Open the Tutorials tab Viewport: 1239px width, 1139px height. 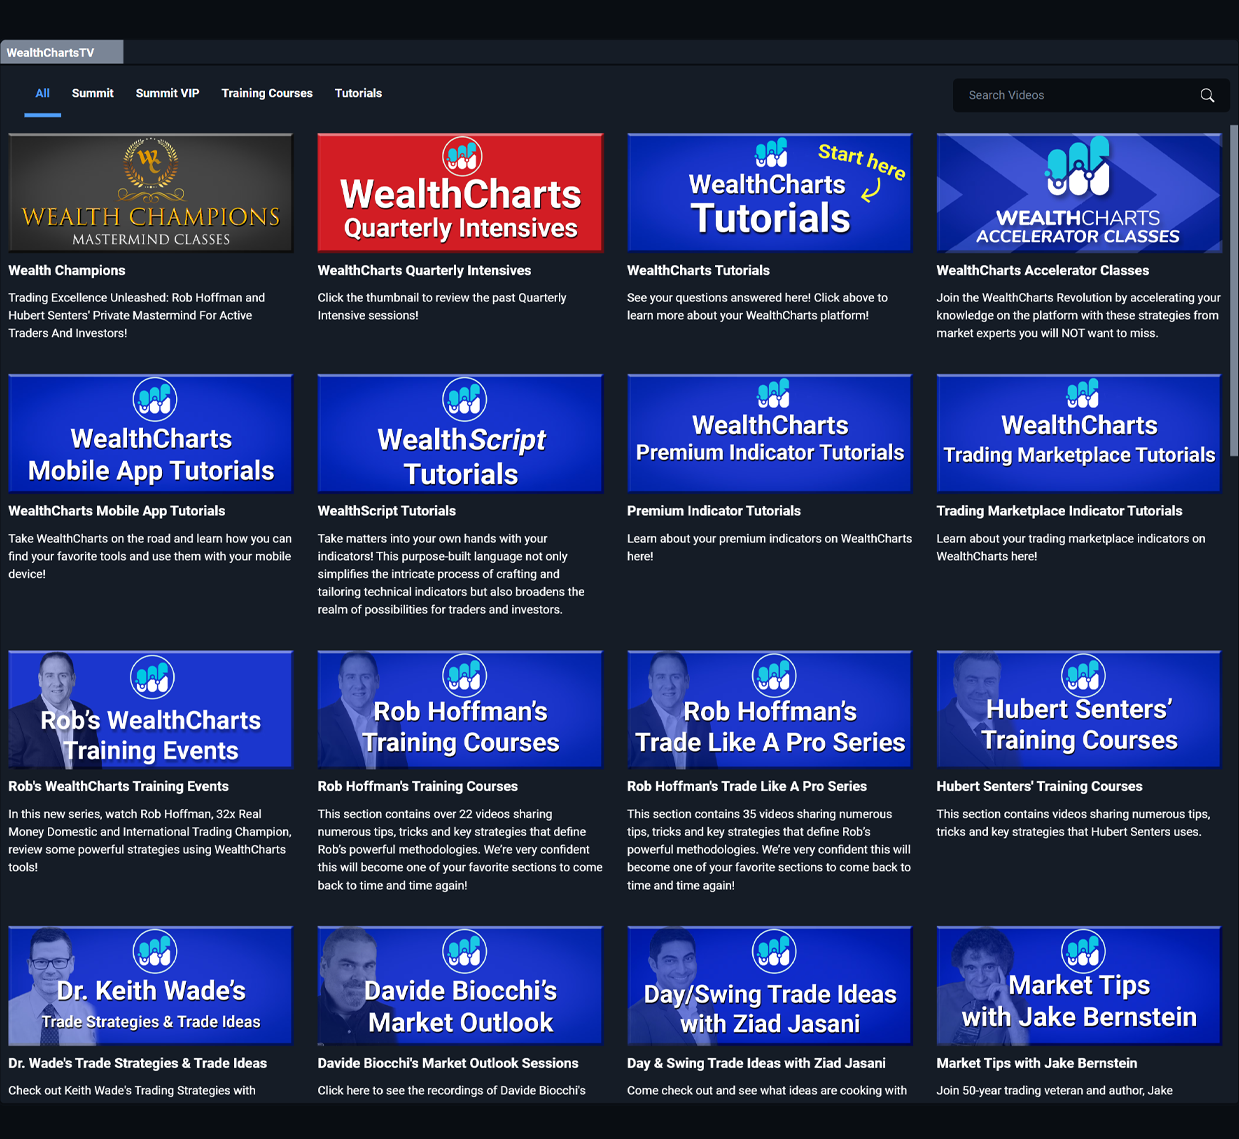358,93
